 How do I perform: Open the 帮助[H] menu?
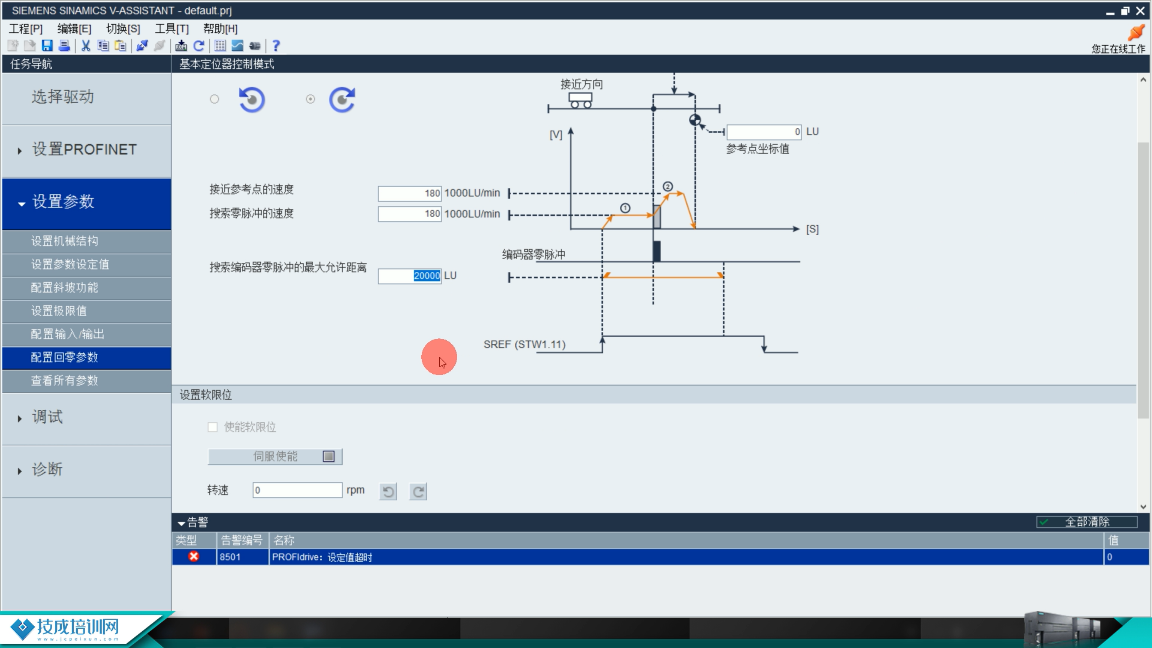(220, 29)
